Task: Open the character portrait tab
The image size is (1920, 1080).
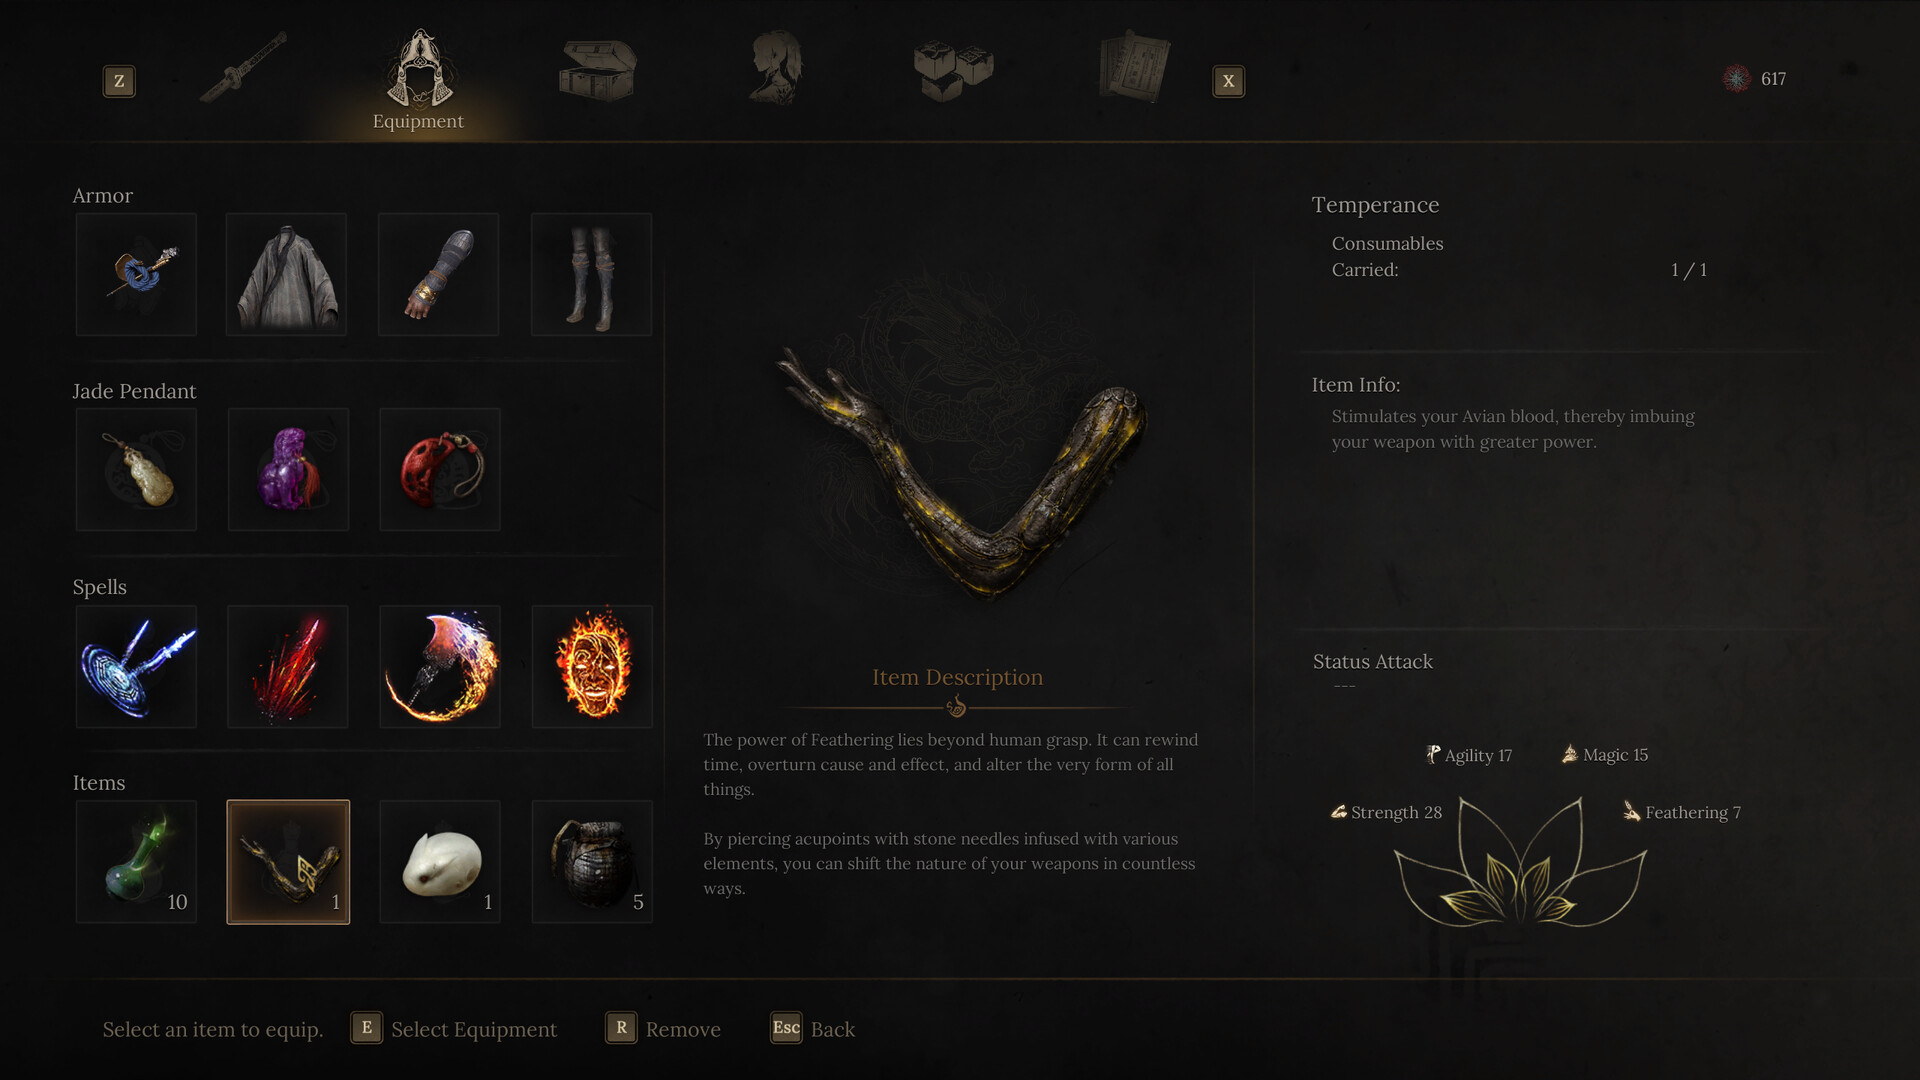Action: pos(776,67)
